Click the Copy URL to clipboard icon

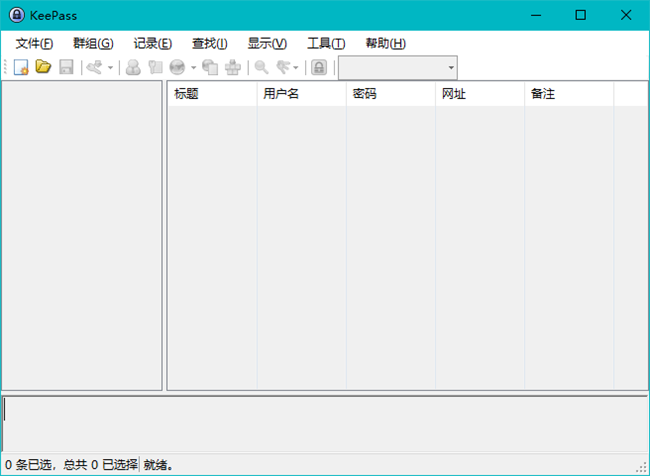click(210, 67)
